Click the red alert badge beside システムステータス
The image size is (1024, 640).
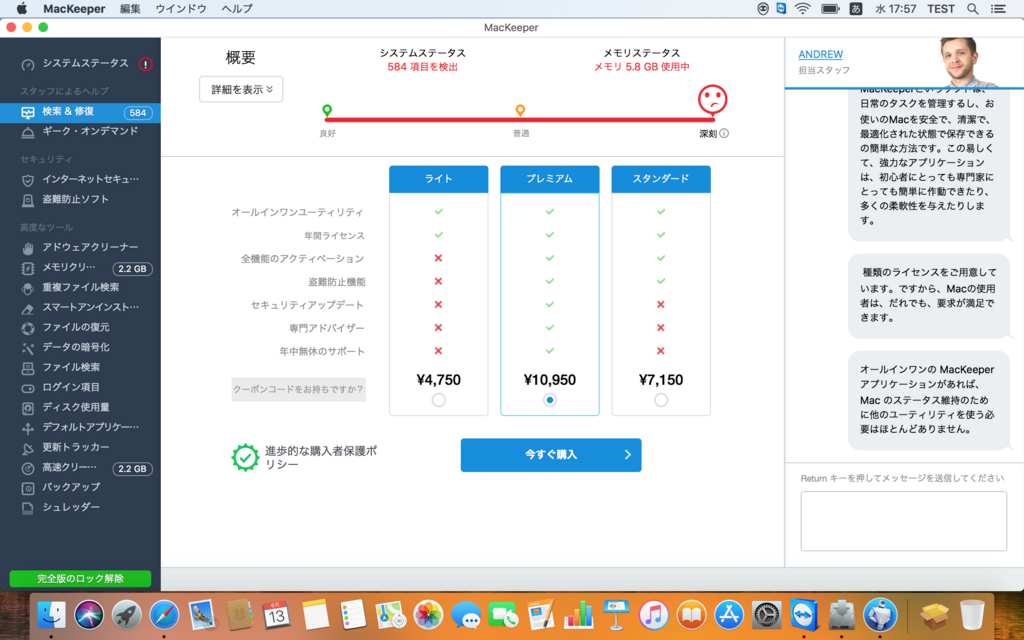coord(145,64)
